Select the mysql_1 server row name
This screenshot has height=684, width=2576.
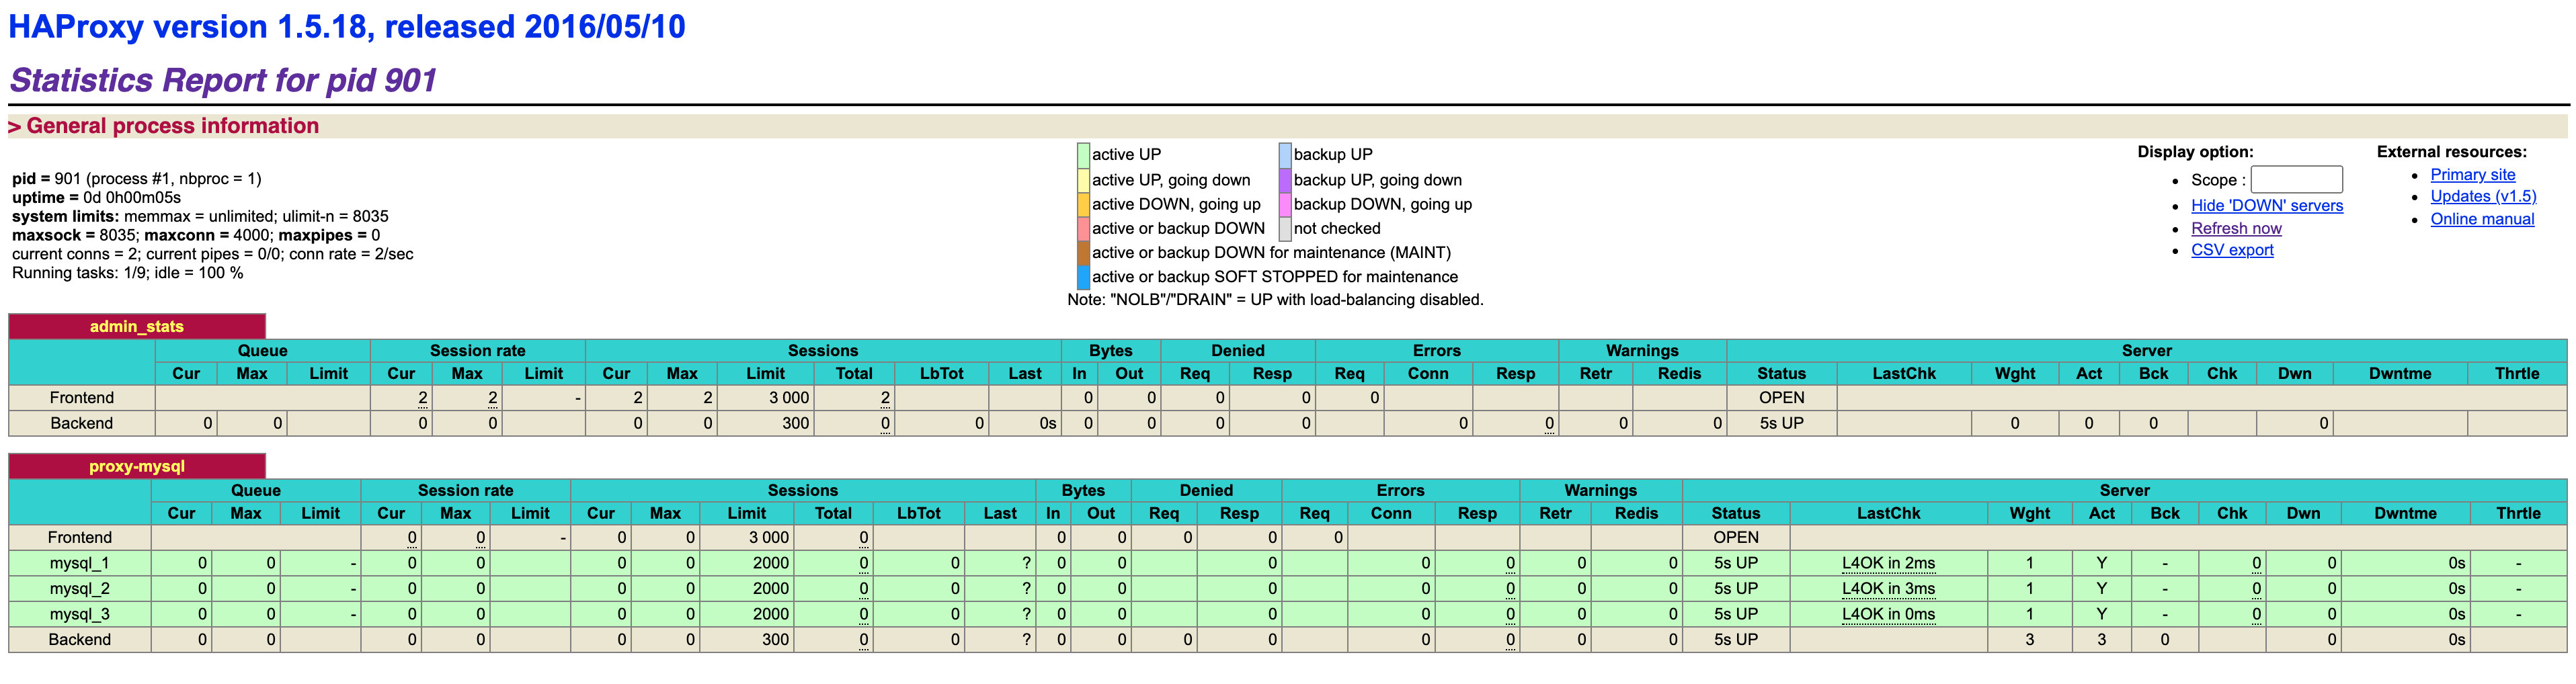79,563
